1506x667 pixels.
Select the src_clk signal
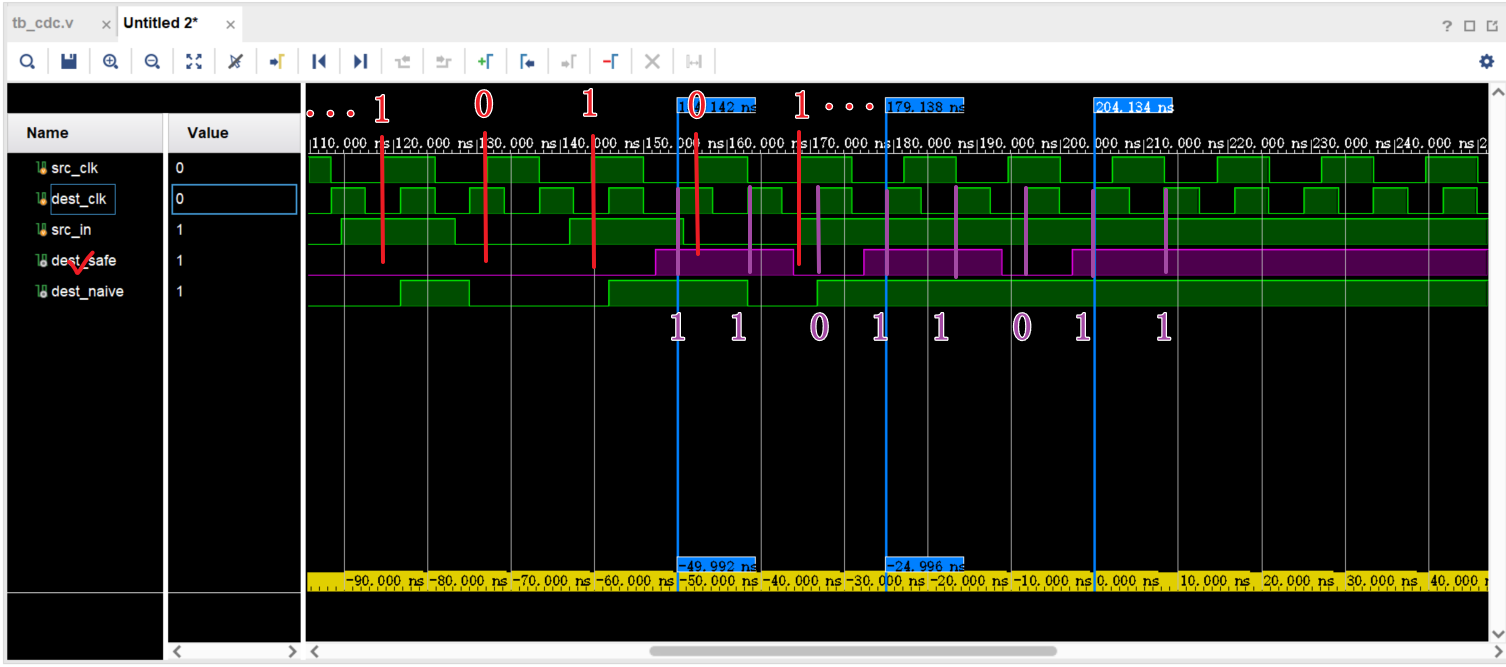(x=74, y=168)
